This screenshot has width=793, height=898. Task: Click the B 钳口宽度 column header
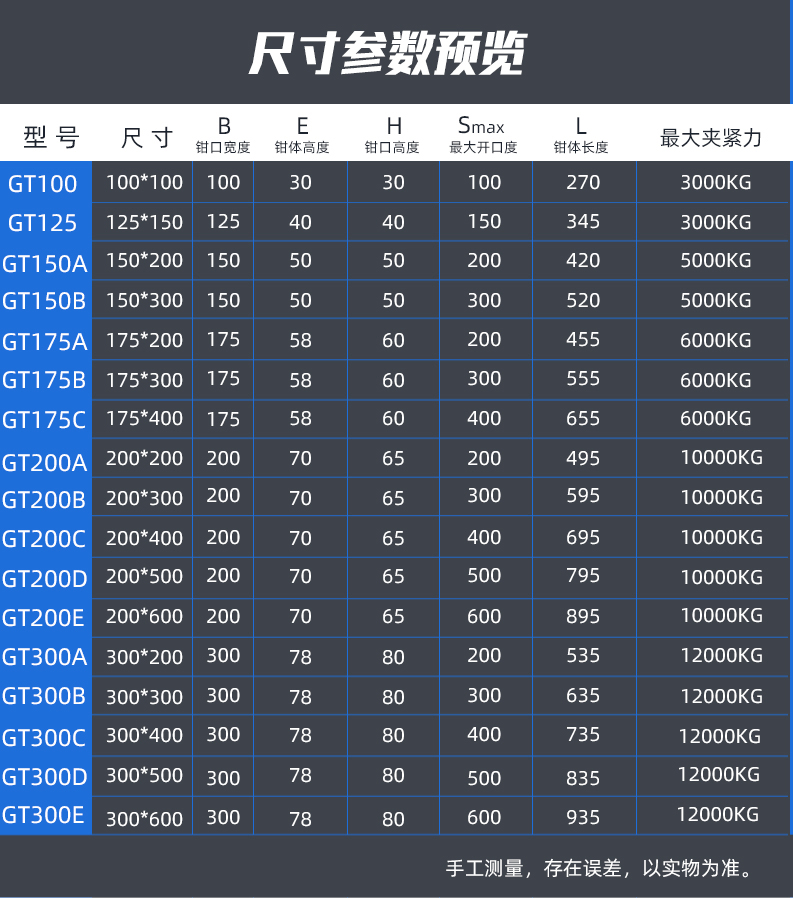[223, 136]
